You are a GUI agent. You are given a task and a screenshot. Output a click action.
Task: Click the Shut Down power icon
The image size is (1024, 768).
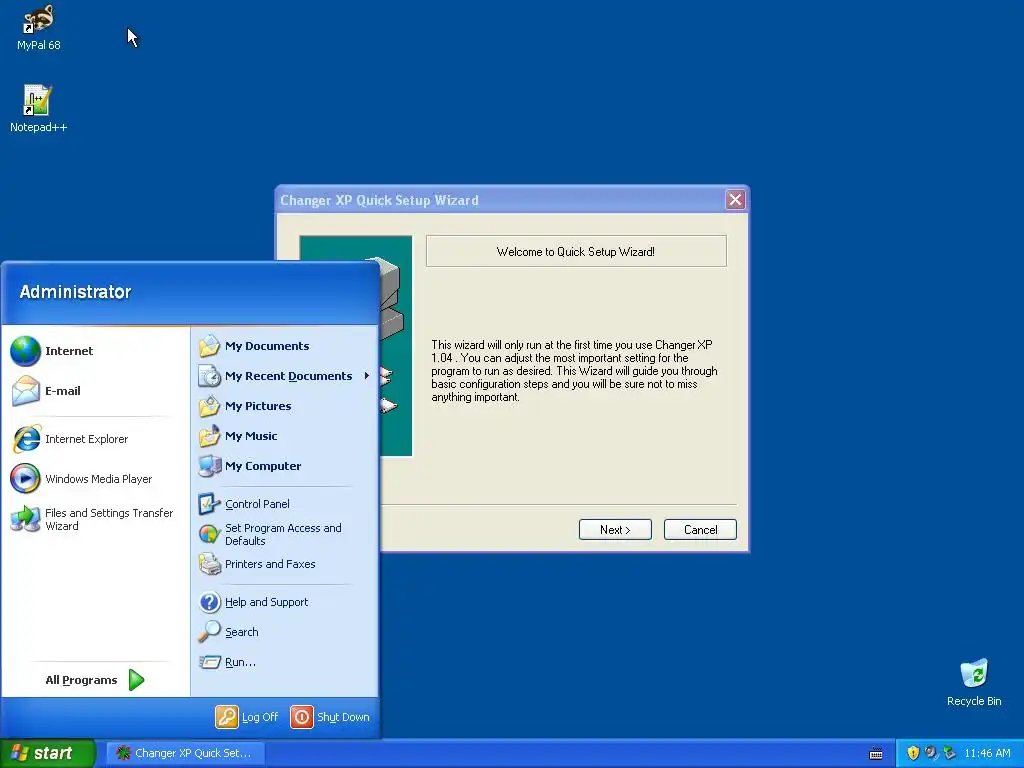(x=302, y=716)
